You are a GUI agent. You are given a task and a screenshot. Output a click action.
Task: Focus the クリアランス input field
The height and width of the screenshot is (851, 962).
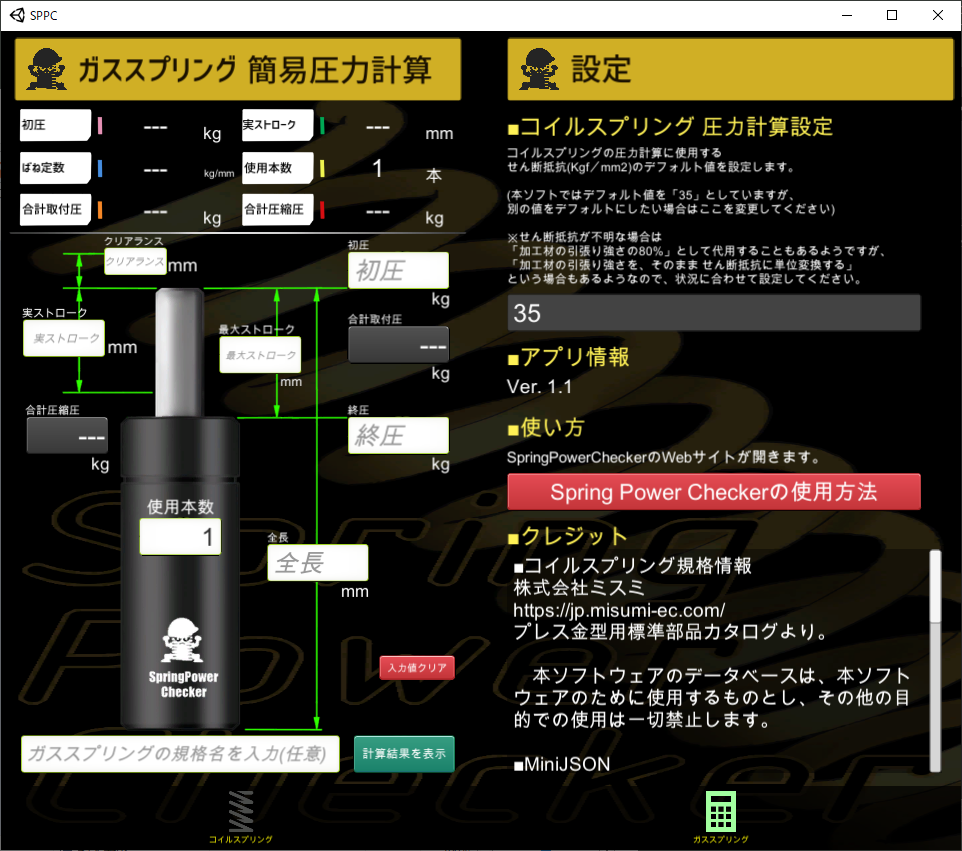135,261
